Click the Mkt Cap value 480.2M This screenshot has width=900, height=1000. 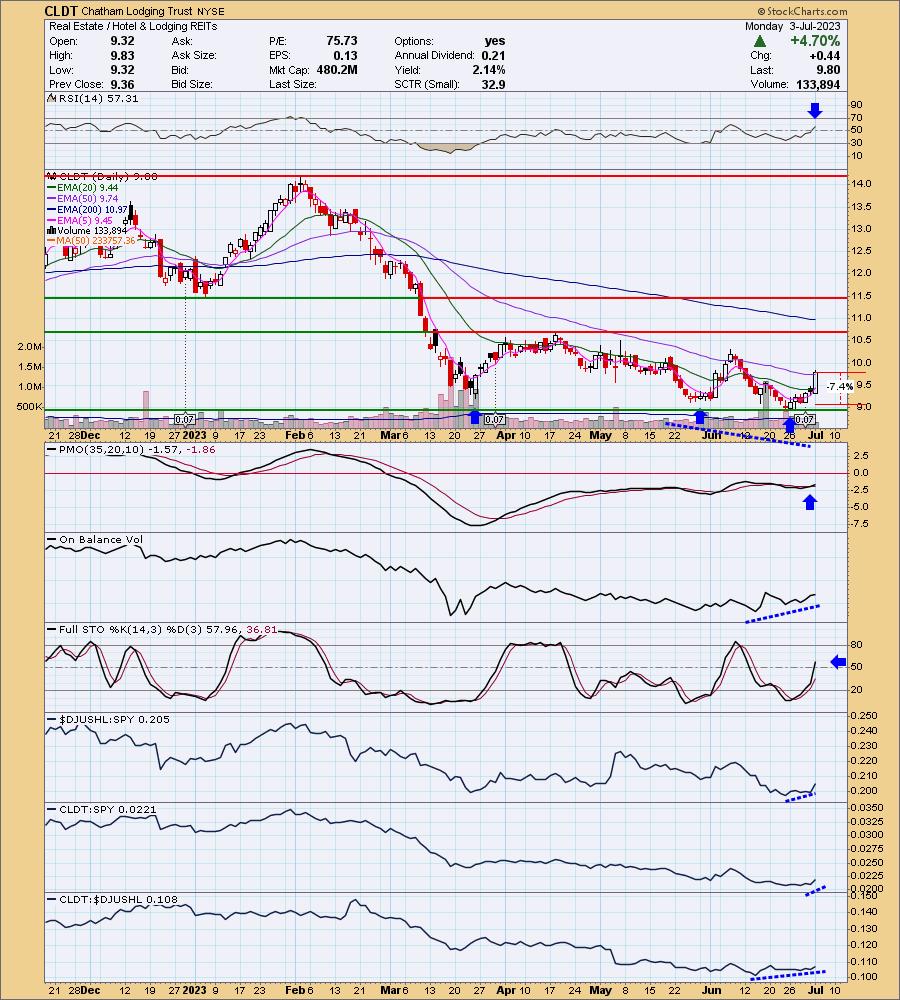337,70
